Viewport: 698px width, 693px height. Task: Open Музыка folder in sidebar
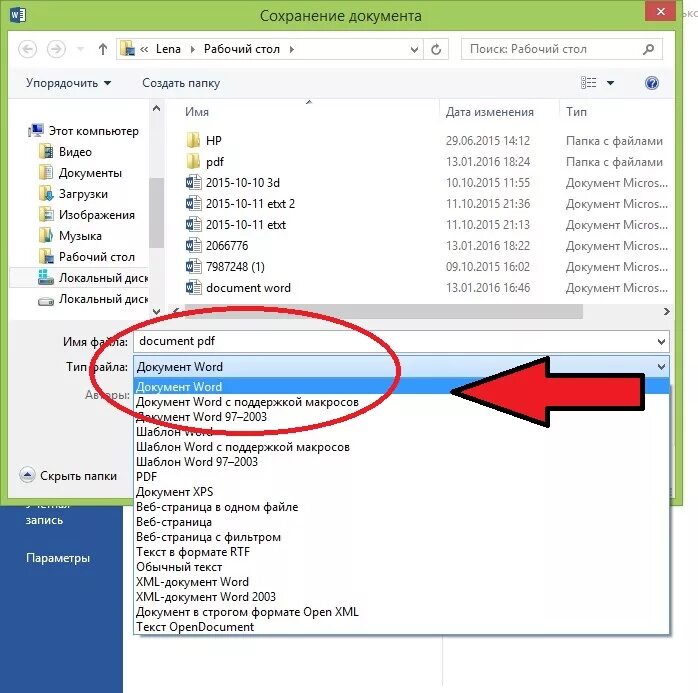click(x=70, y=235)
